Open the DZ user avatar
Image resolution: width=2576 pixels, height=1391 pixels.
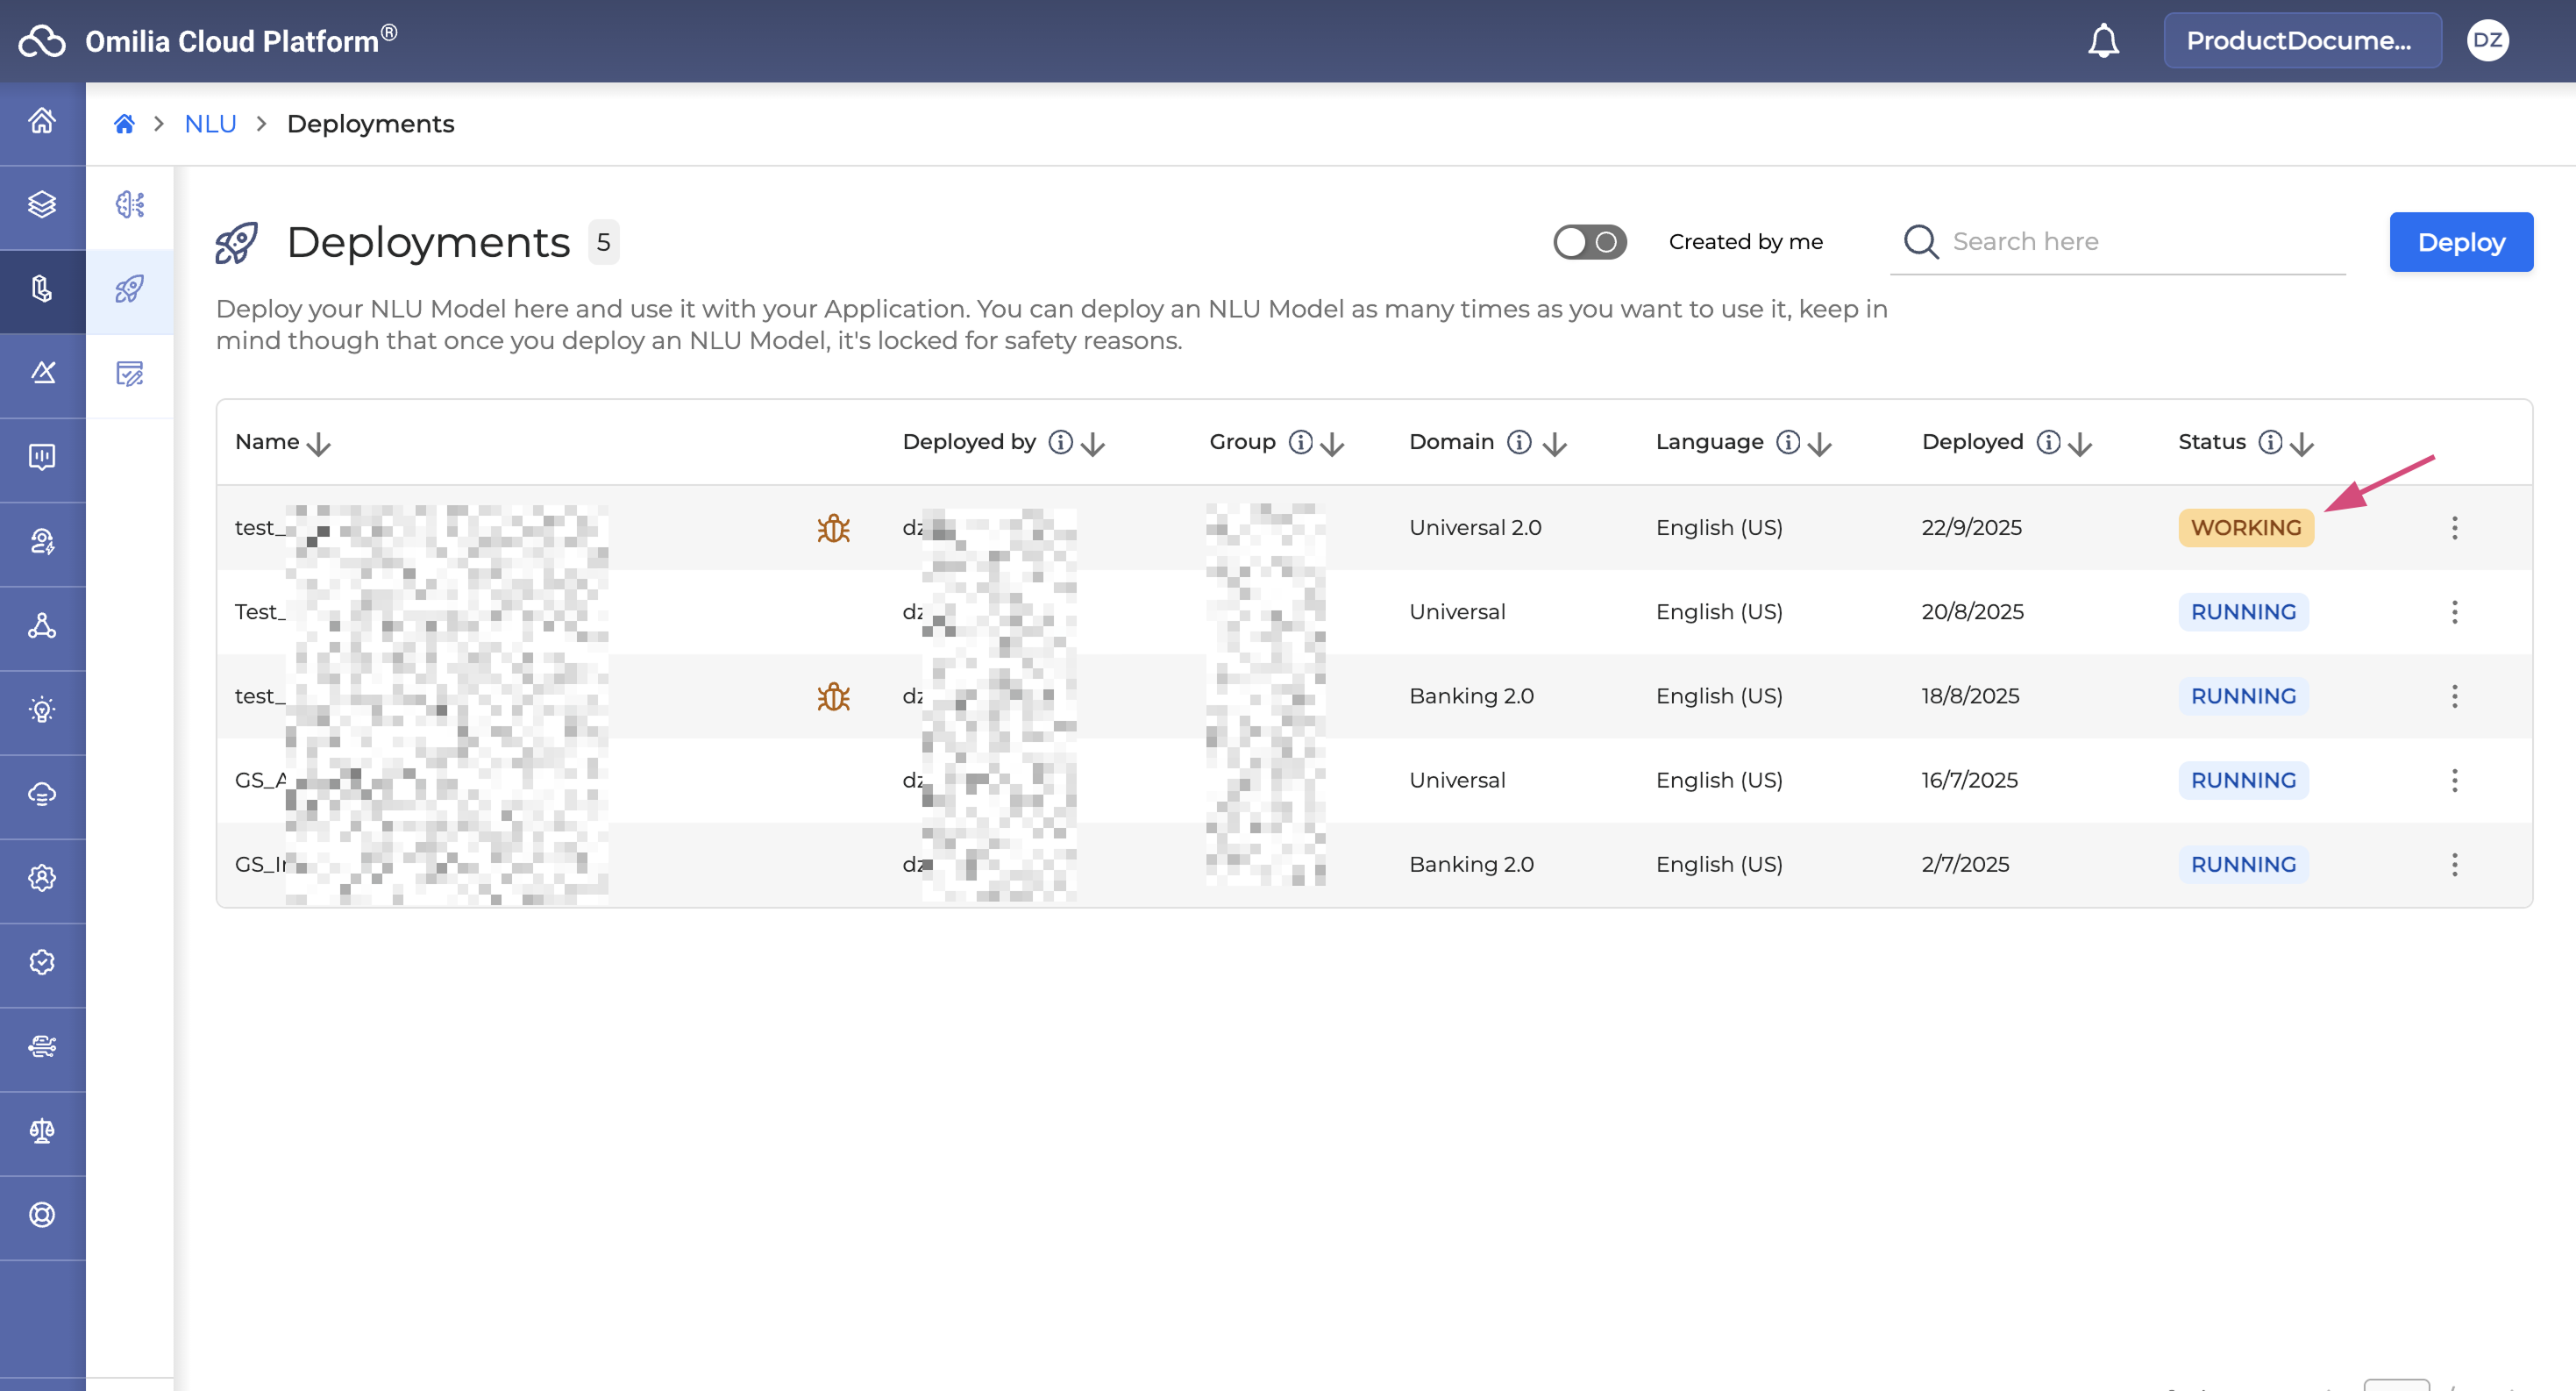click(x=2487, y=41)
